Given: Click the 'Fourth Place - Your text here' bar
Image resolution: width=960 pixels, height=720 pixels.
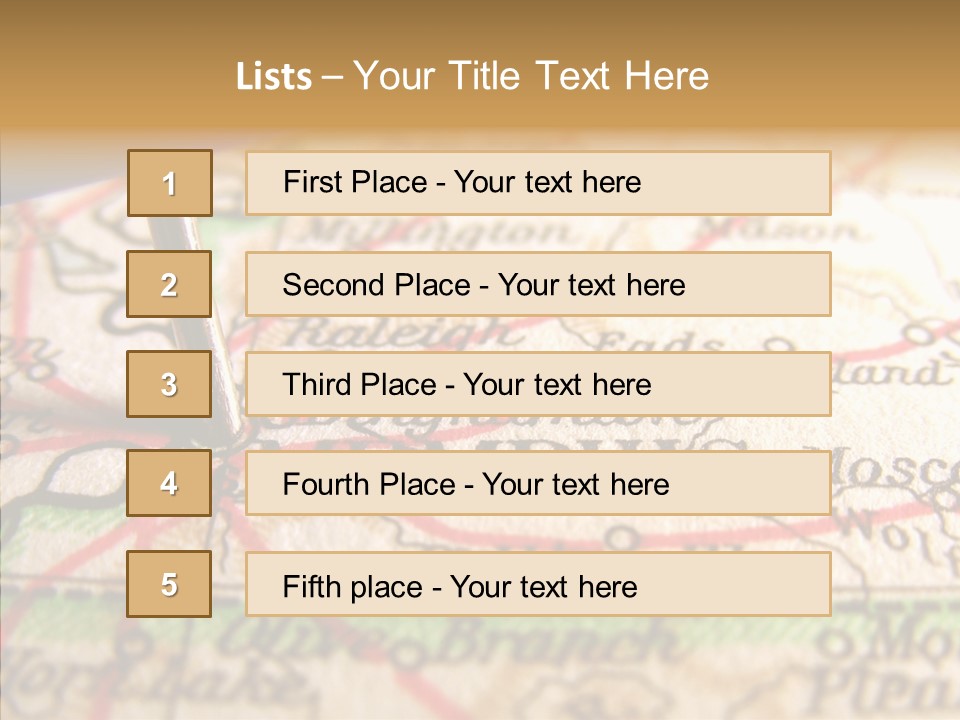Looking at the screenshot, I should 538,483.
